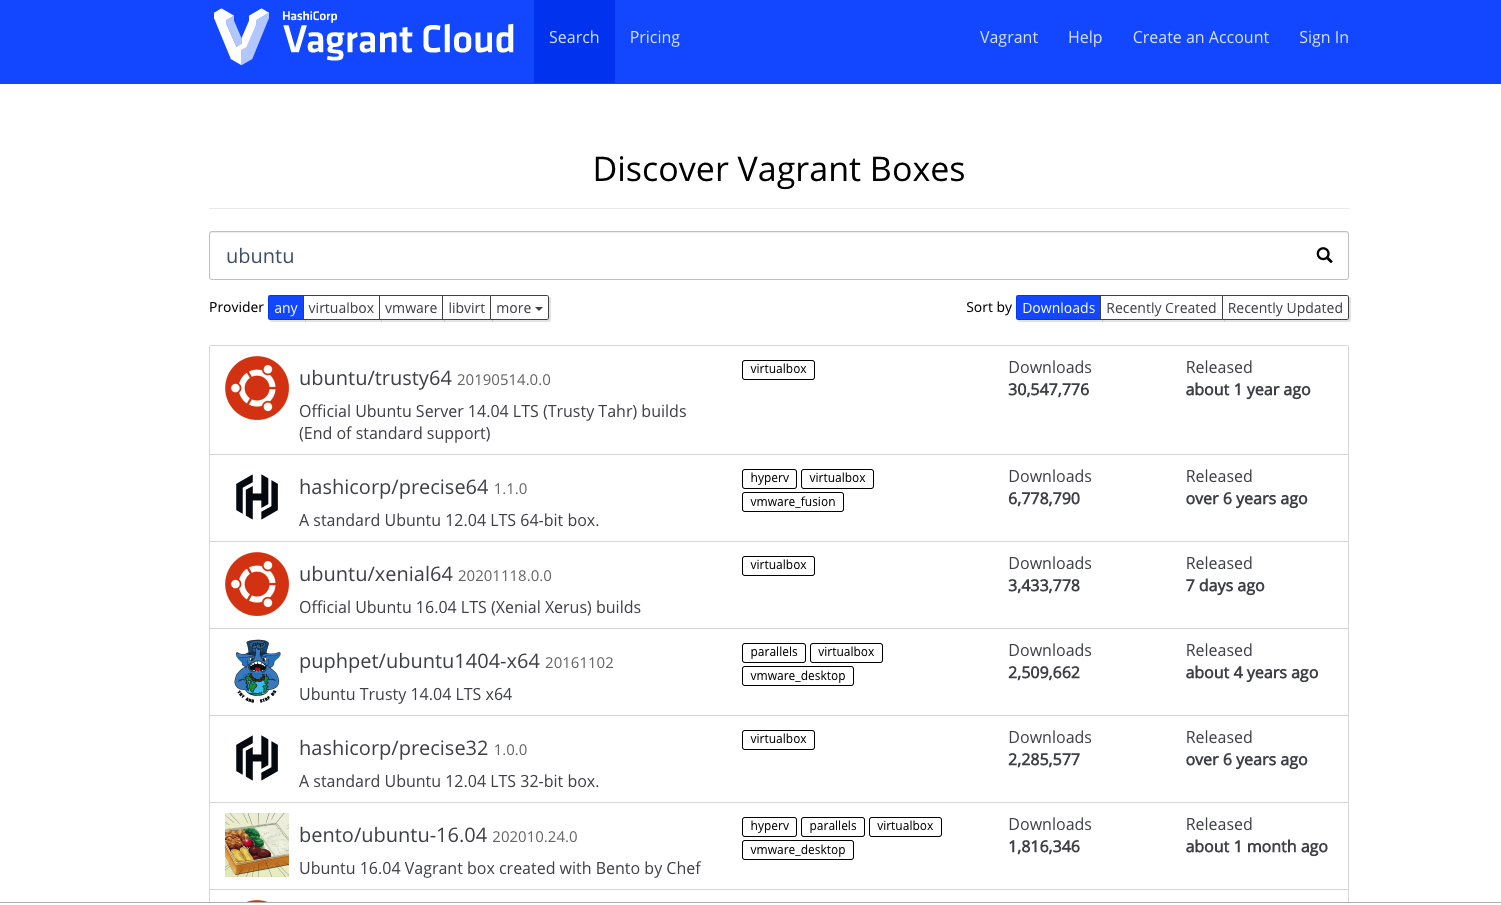Select the 'any' provider filter
The image size is (1501, 905).
point(286,308)
